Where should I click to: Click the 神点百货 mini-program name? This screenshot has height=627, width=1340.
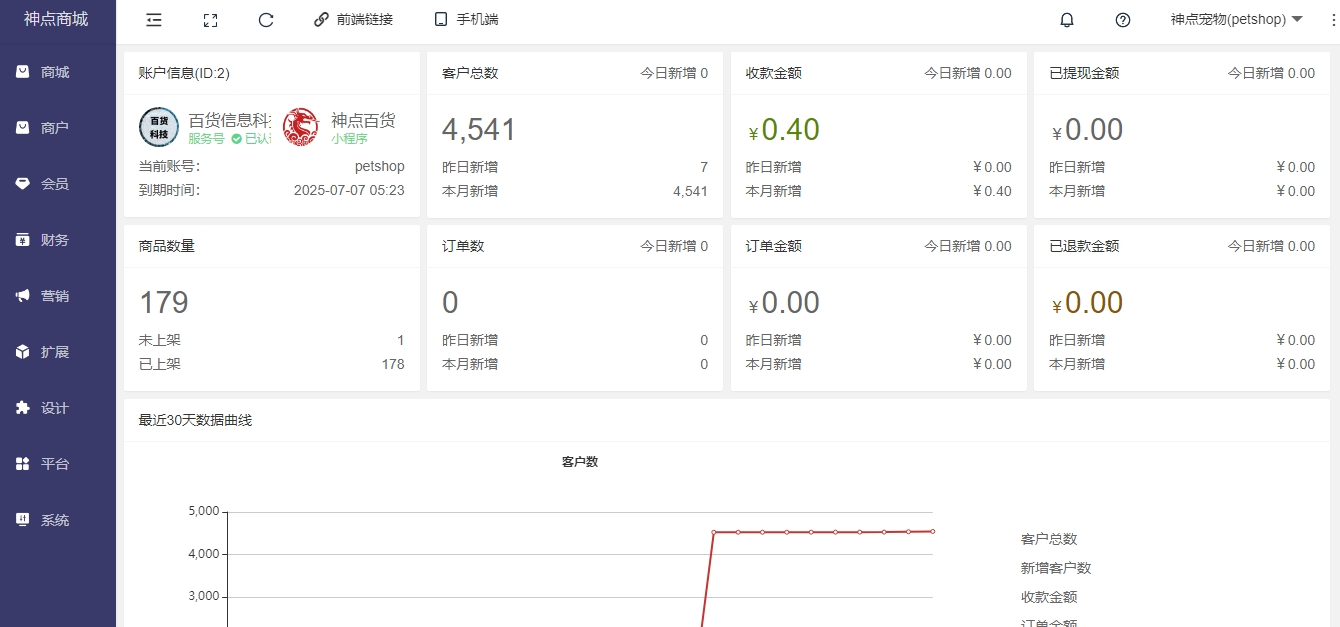pyautogui.click(x=363, y=120)
